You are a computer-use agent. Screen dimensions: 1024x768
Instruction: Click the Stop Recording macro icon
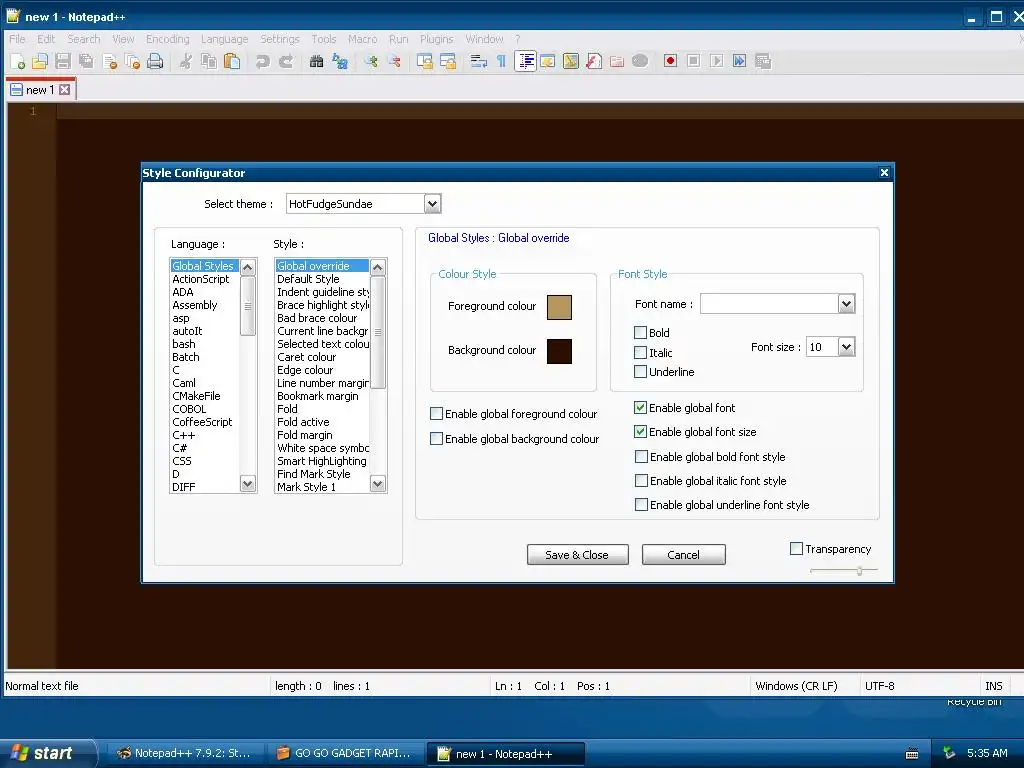694,61
